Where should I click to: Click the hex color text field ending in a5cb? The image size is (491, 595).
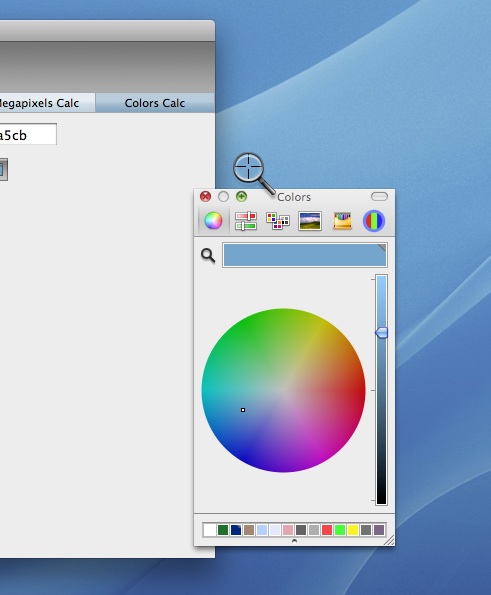[x=28, y=134]
